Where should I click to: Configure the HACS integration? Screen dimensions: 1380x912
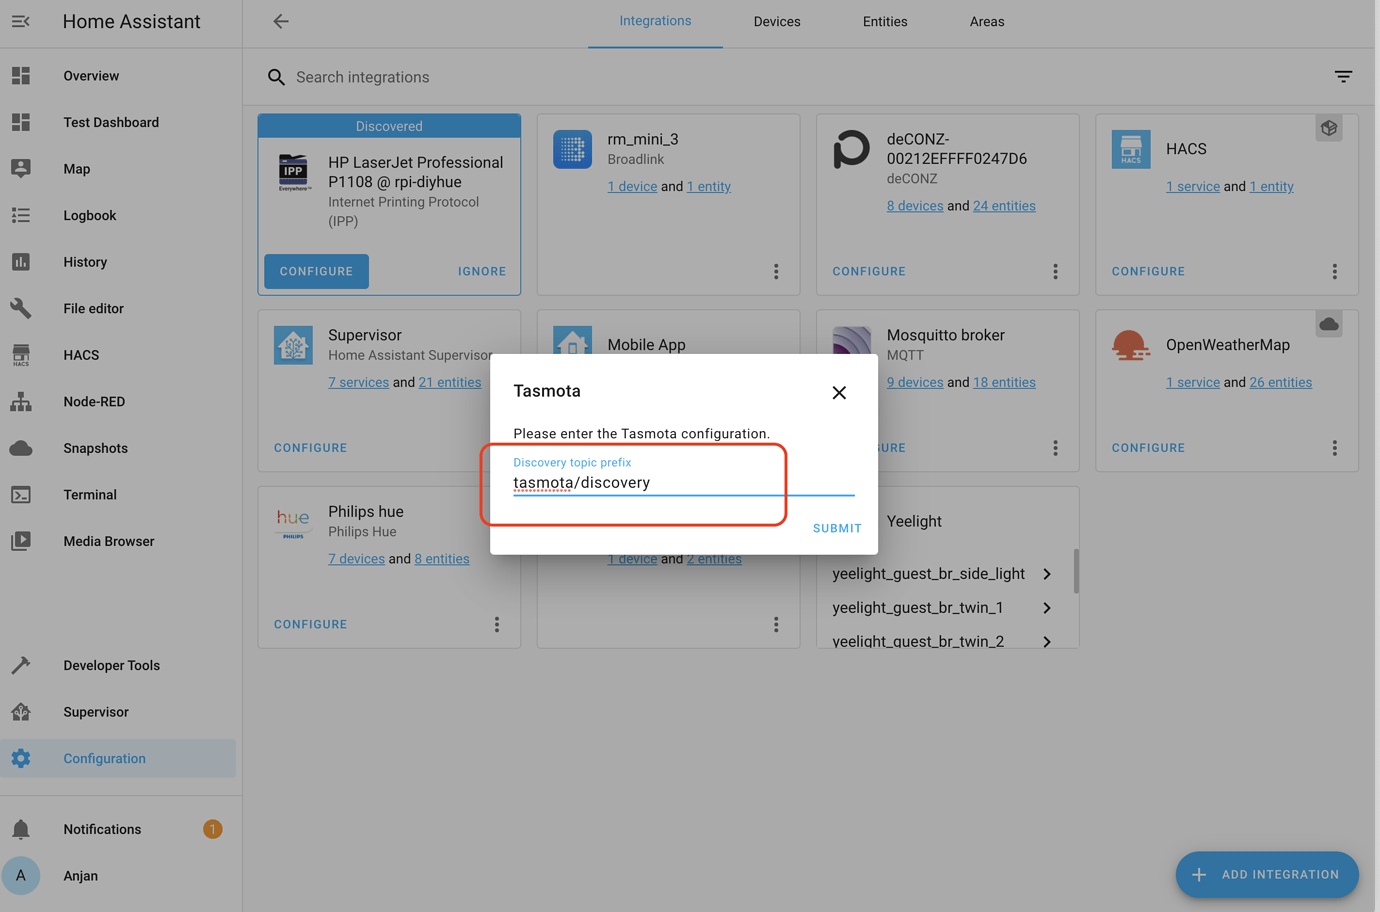pyautogui.click(x=1148, y=271)
